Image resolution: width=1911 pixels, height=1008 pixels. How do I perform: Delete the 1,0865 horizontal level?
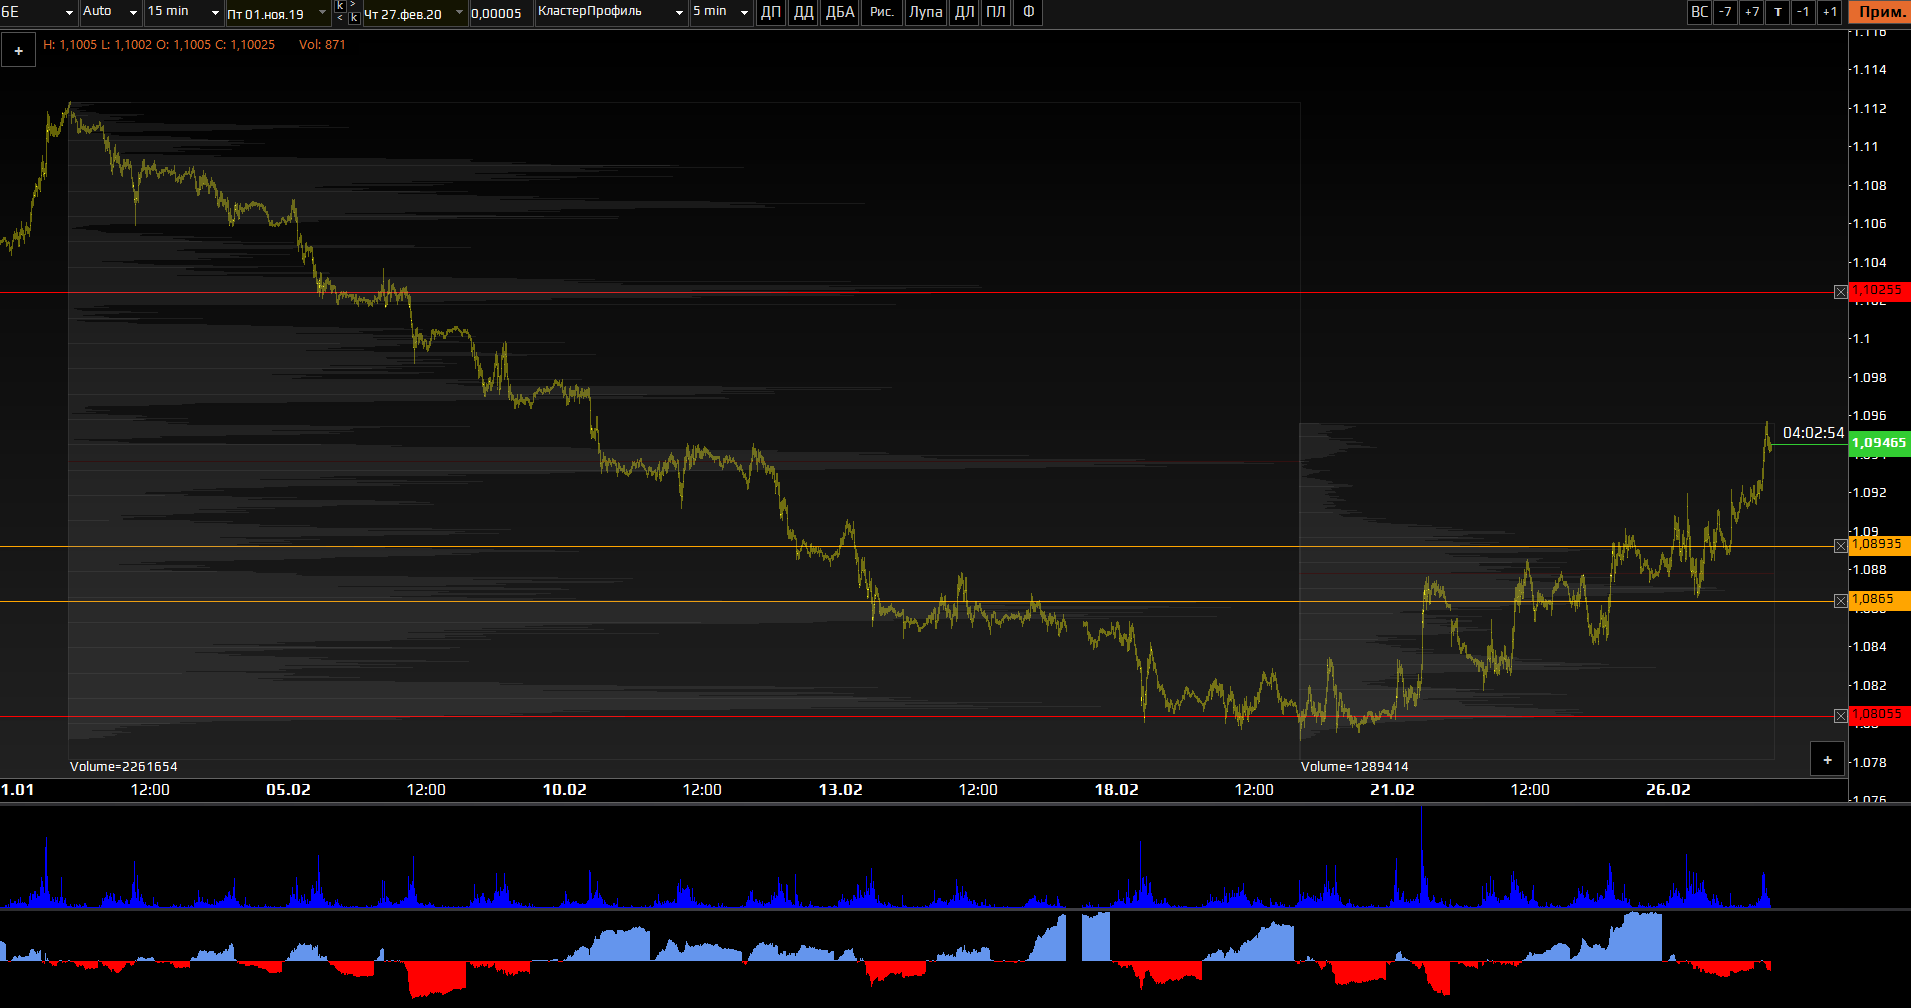[1840, 601]
